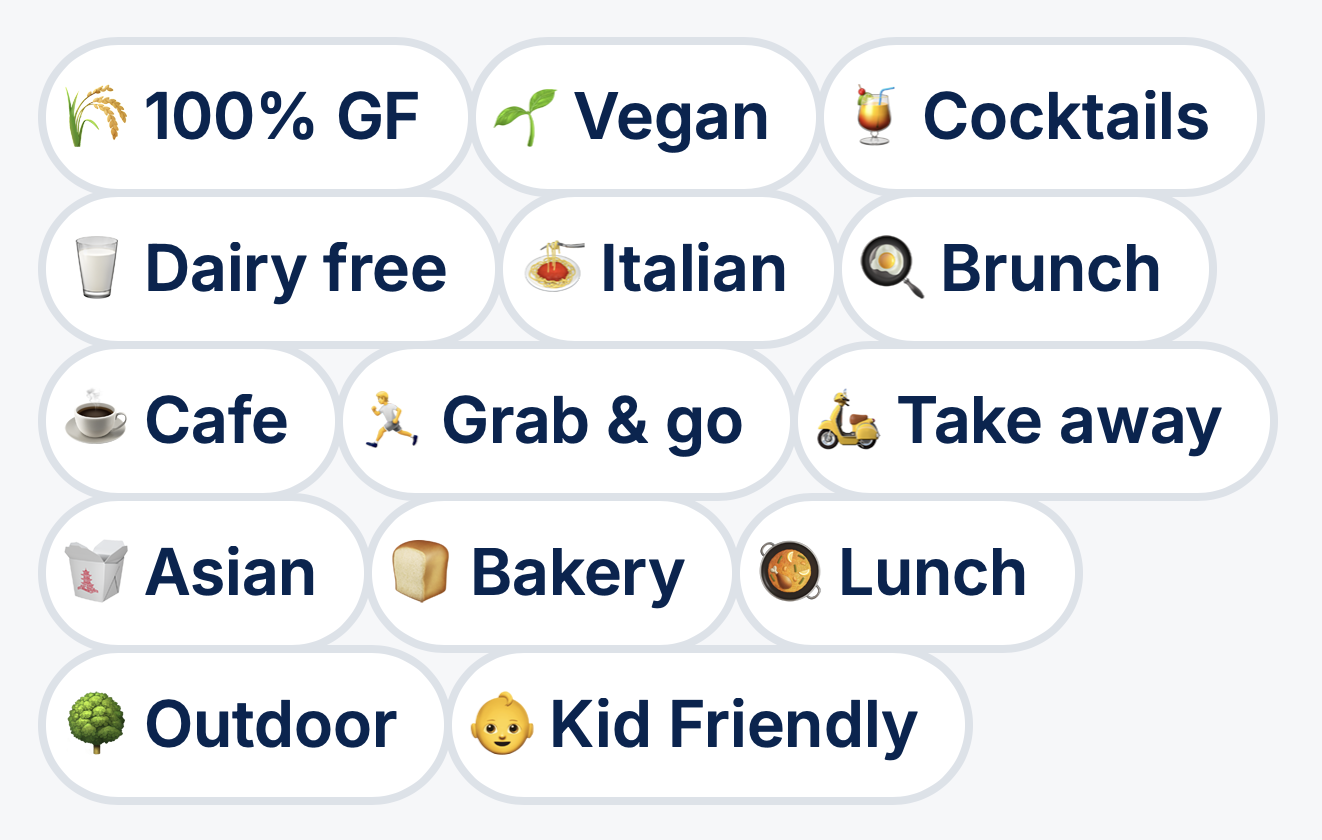Viewport: 1322px width, 840px height.
Task: Click the running person icon for Grab & go
Action: tap(392, 420)
